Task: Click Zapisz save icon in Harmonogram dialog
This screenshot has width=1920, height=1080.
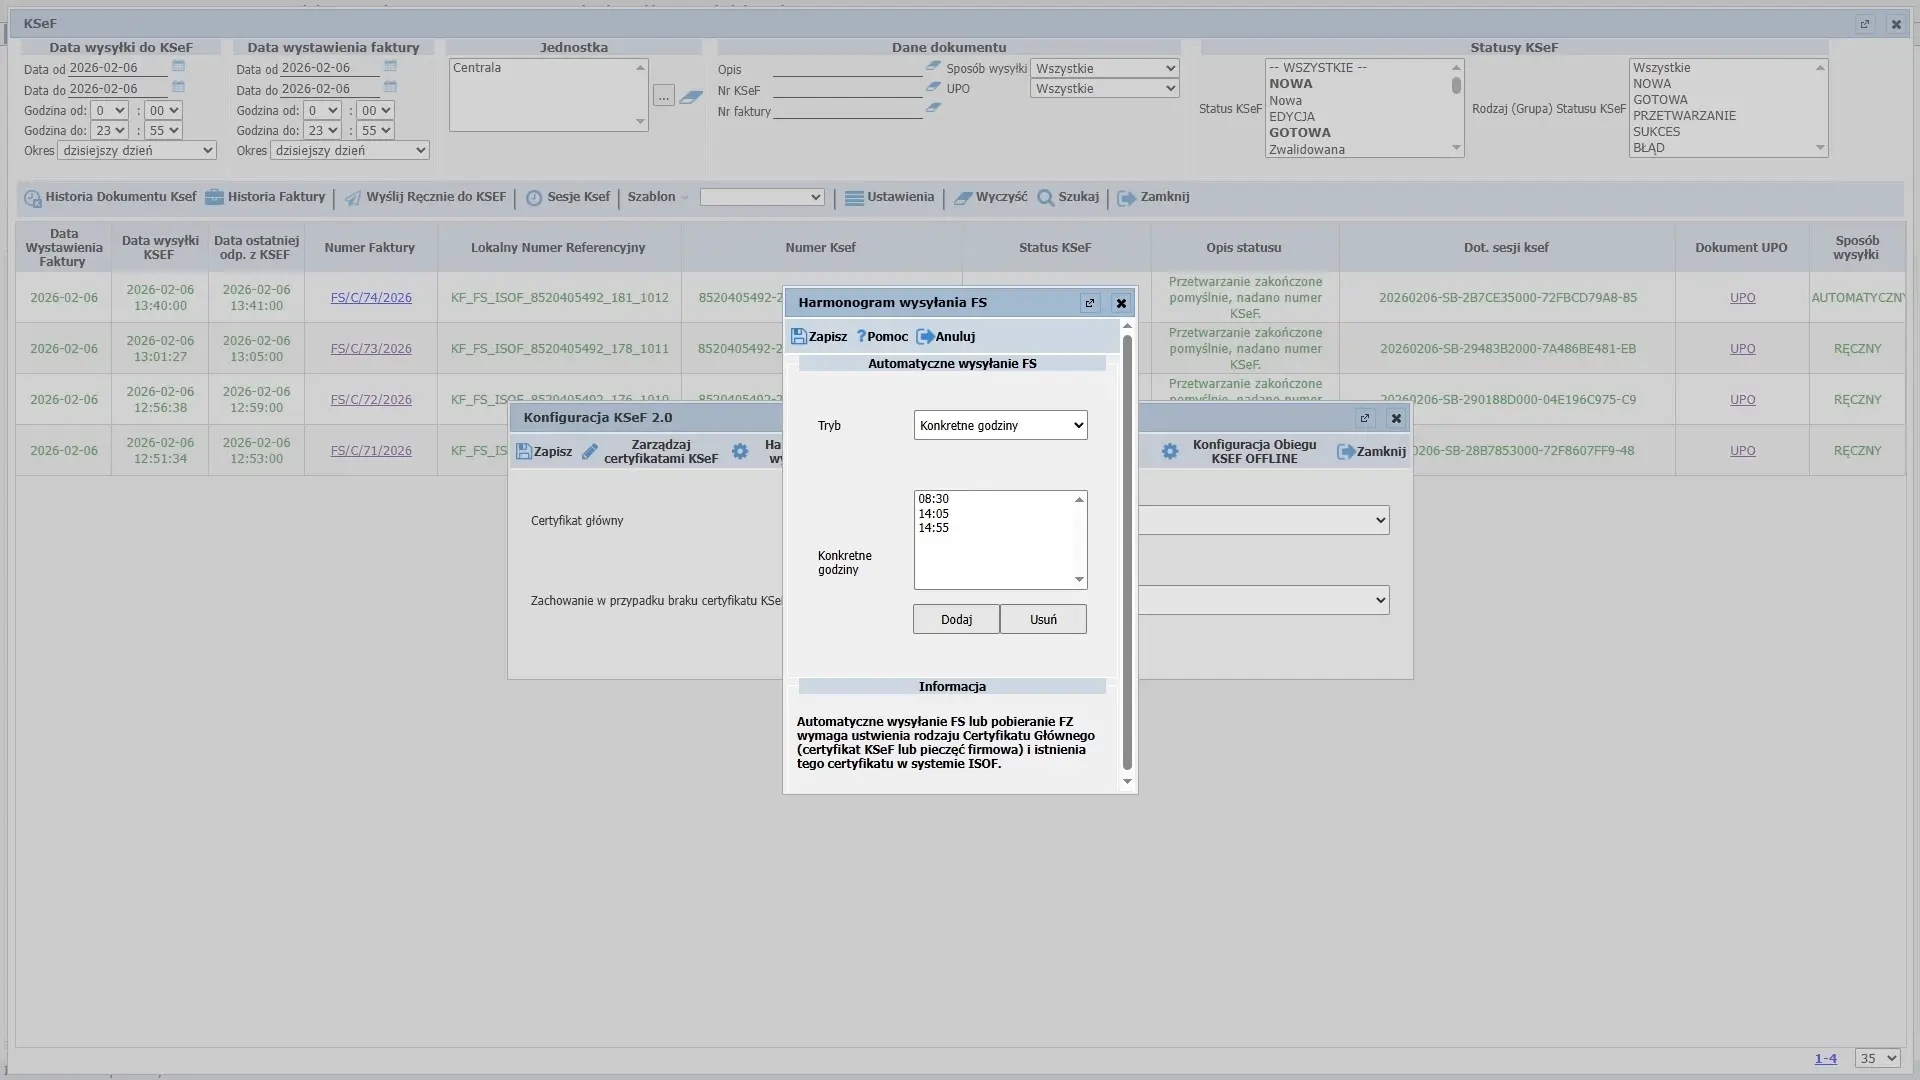Action: click(x=798, y=337)
